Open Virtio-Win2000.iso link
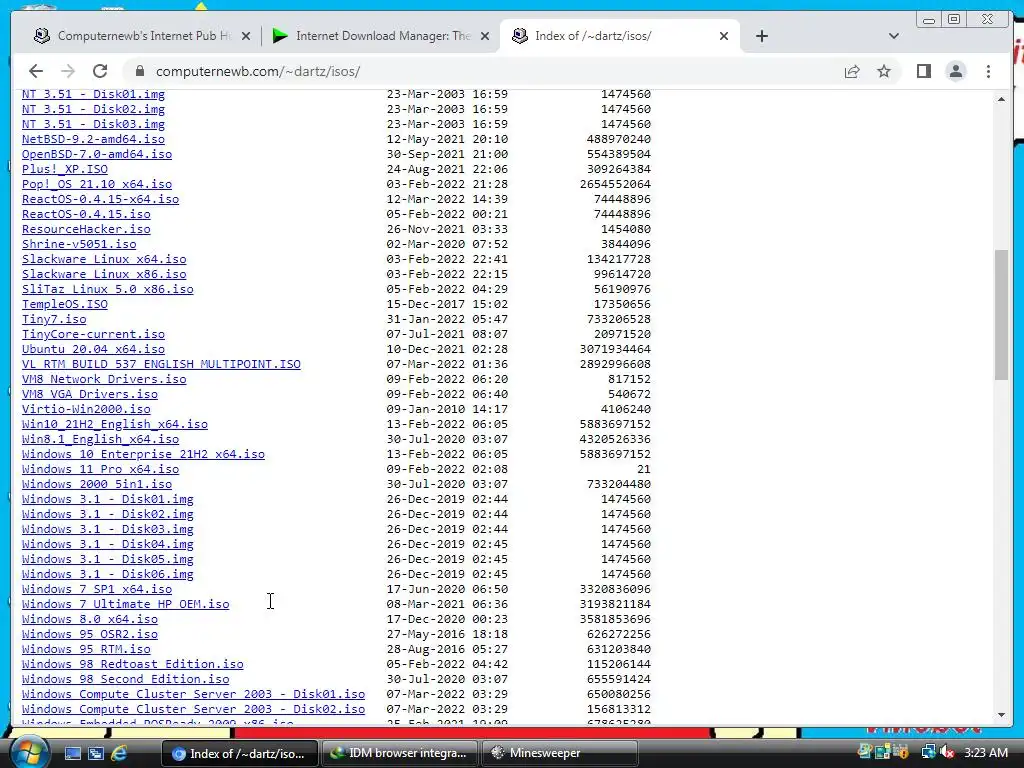 coord(86,409)
